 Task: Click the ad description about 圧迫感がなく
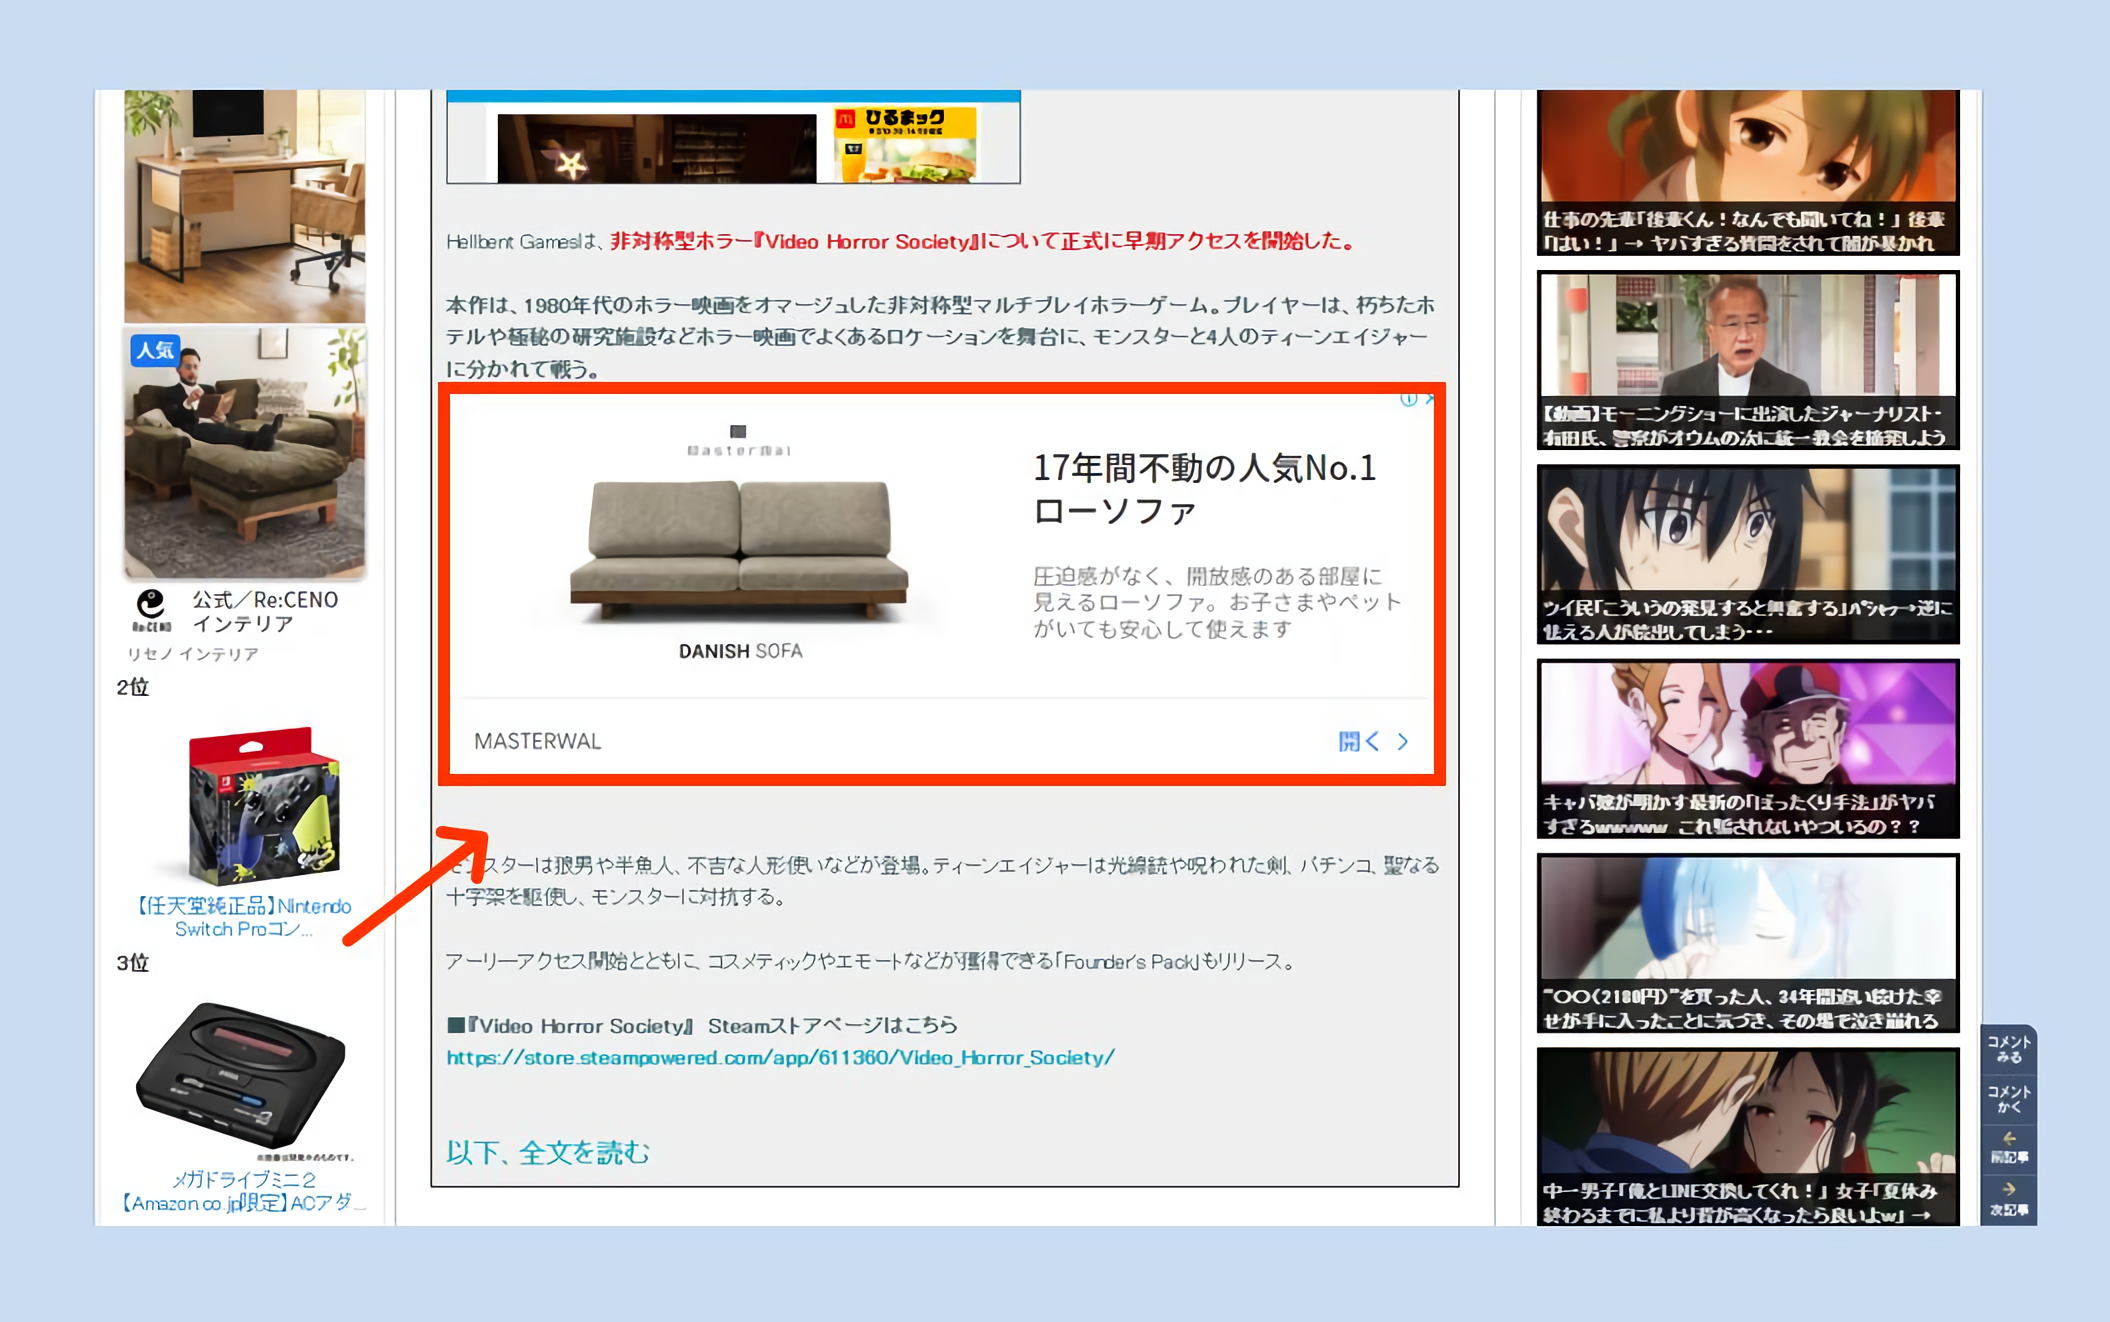1217,602
